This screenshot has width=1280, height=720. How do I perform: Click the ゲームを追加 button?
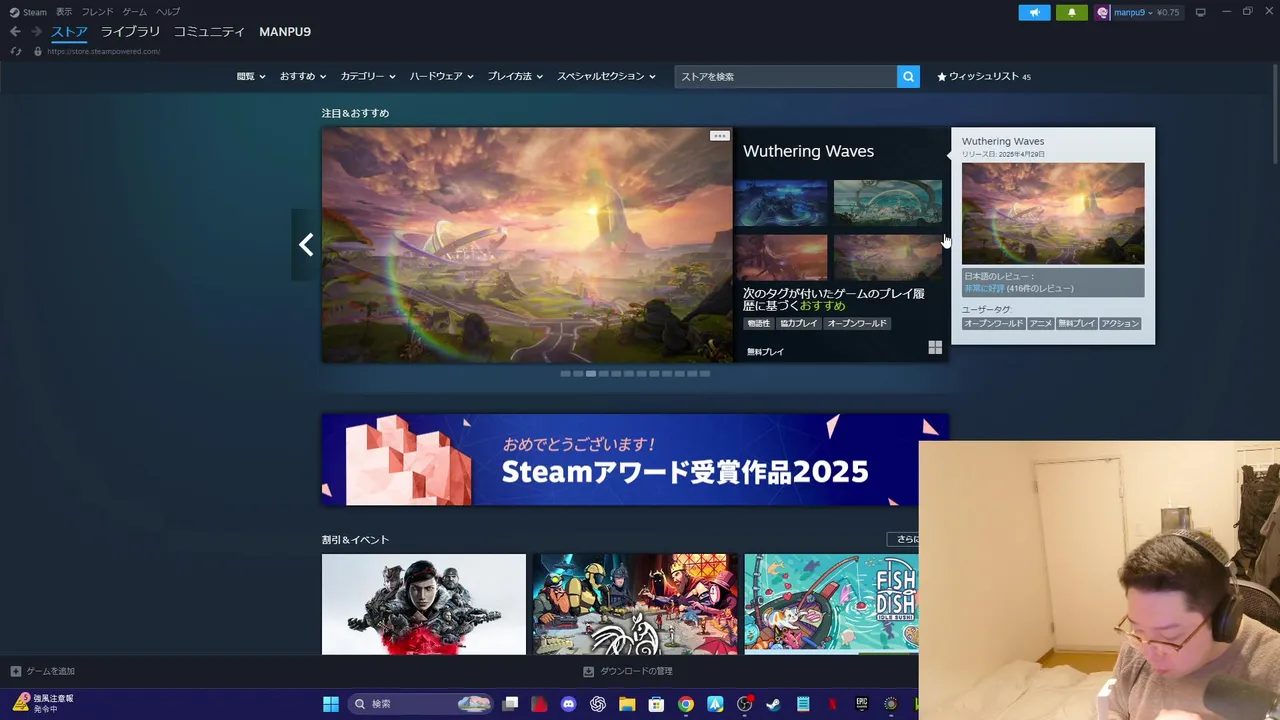pos(42,671)
